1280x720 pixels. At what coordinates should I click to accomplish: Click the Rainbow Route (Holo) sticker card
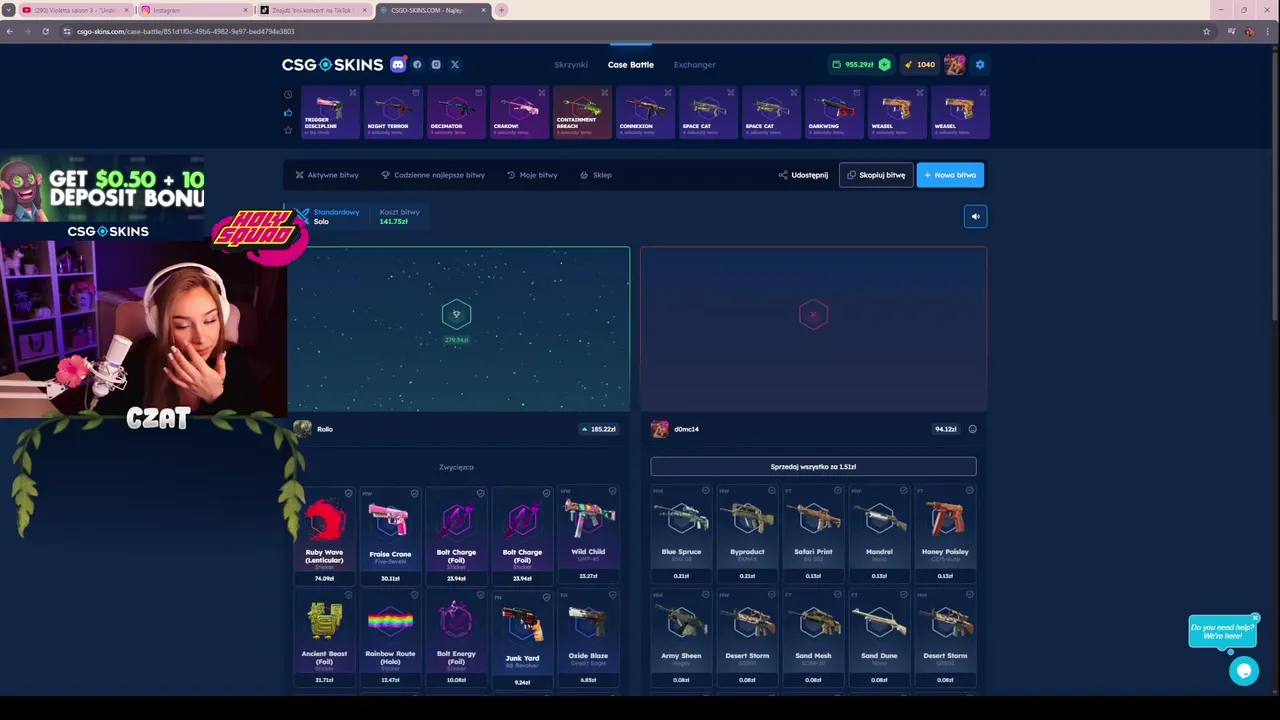click(390, 639)
